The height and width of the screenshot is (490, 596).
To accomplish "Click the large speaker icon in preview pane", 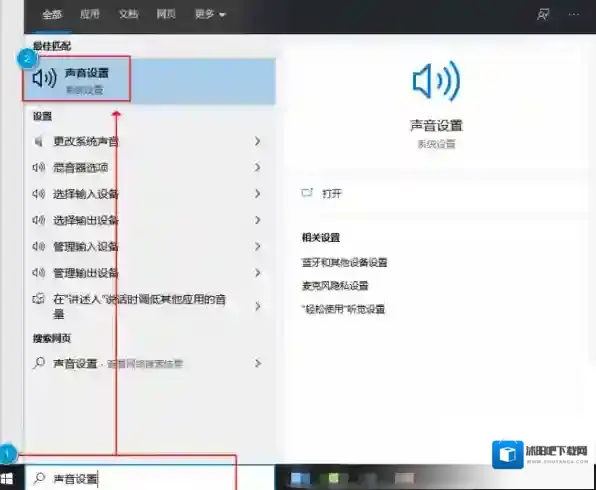I will [436, 81].
